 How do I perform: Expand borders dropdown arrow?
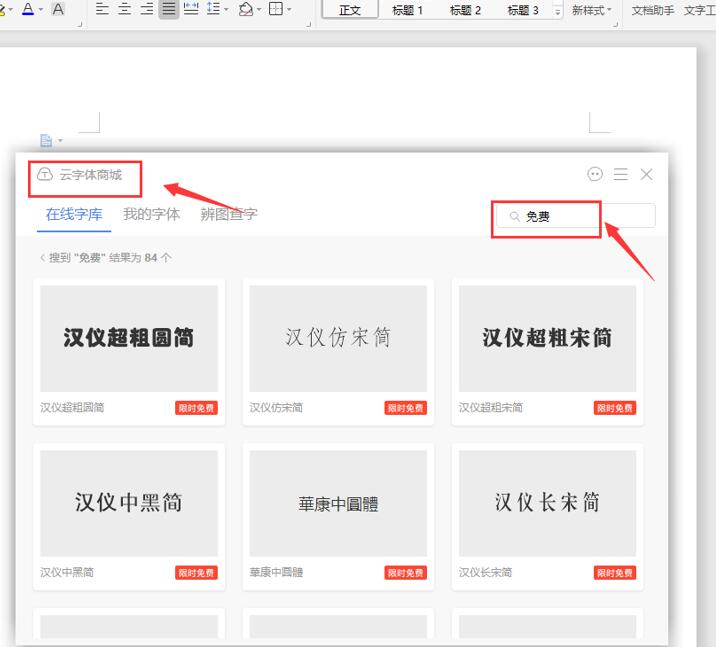[x=289, y=10]
